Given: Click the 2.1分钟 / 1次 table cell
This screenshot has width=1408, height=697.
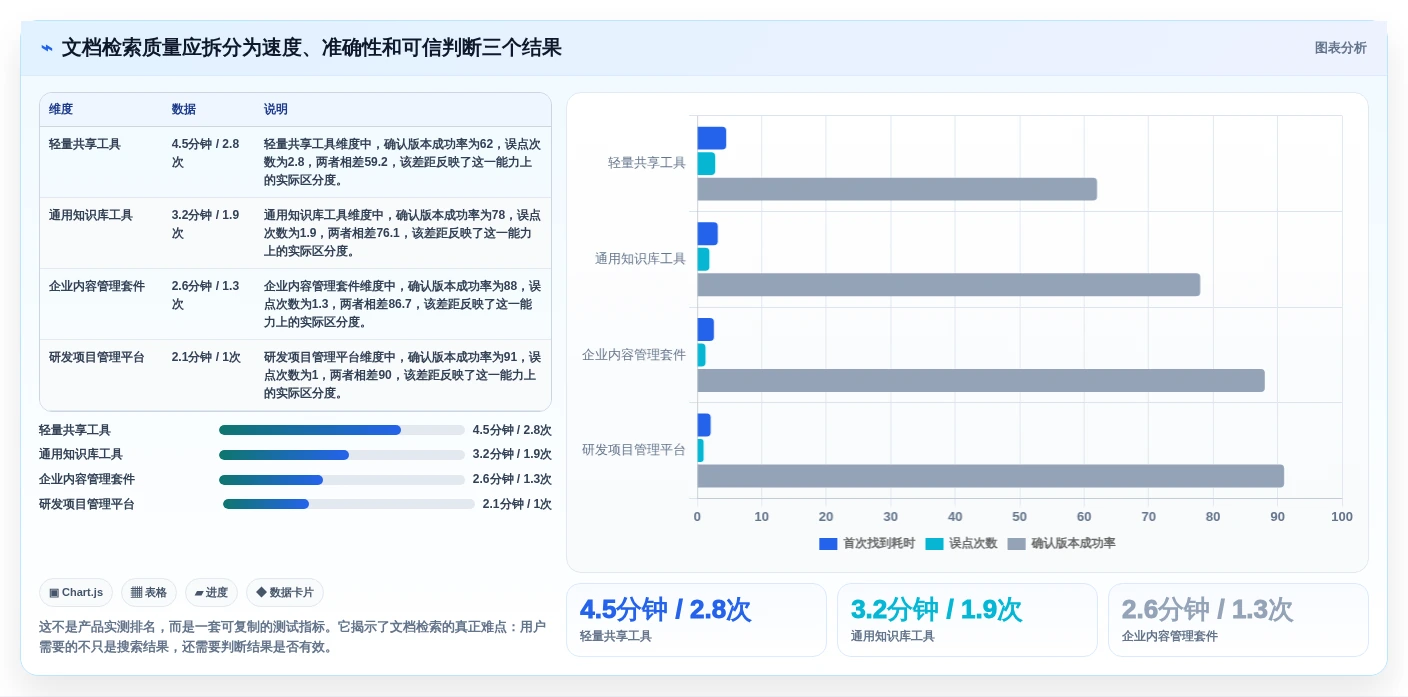Looking at the screenshot, I should click(206, 357).
